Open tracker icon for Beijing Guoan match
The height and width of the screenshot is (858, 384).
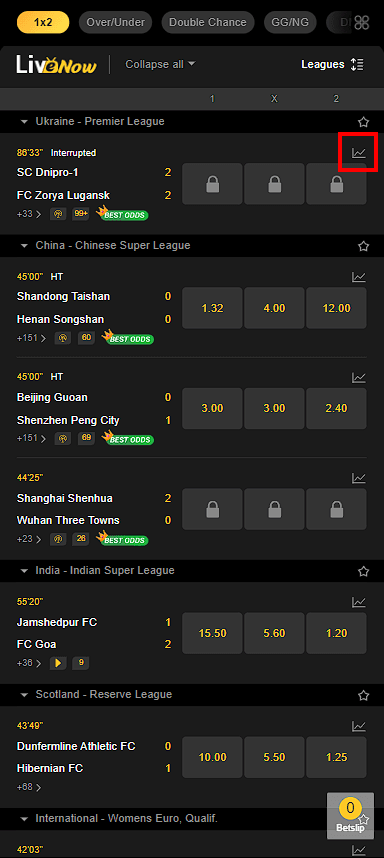63,439
